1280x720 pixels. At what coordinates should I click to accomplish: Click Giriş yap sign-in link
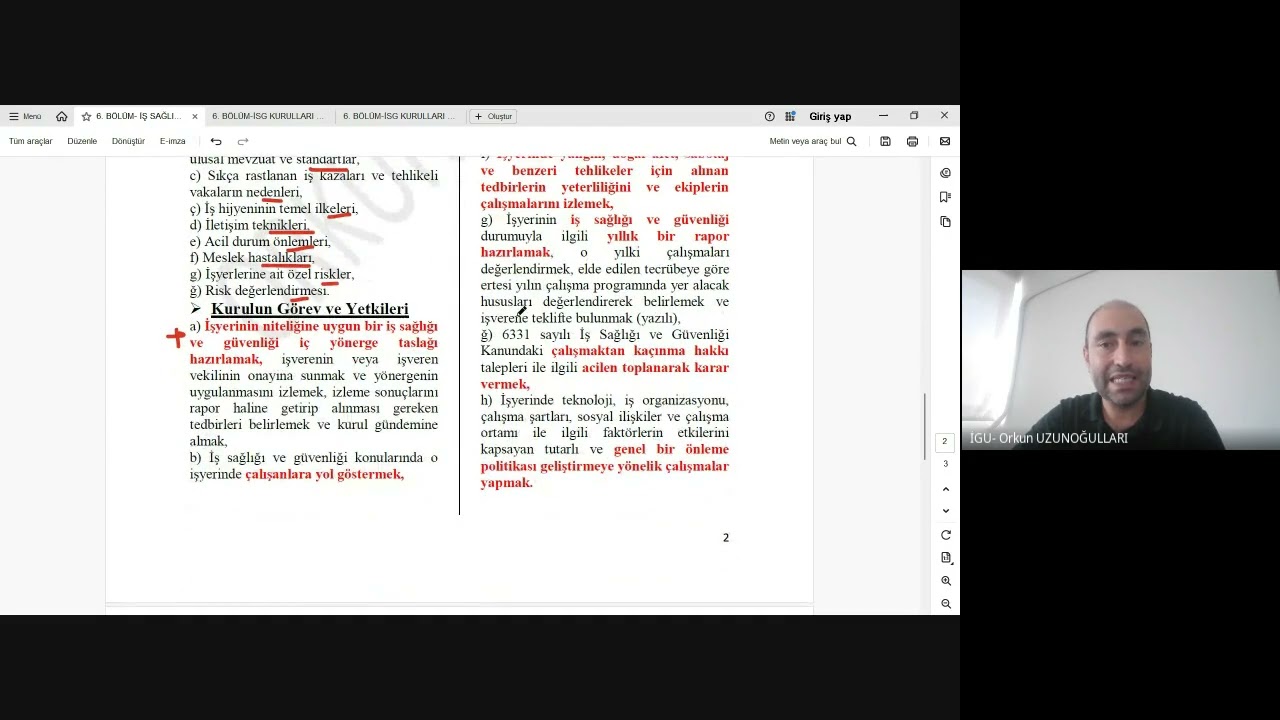(830, 116)
